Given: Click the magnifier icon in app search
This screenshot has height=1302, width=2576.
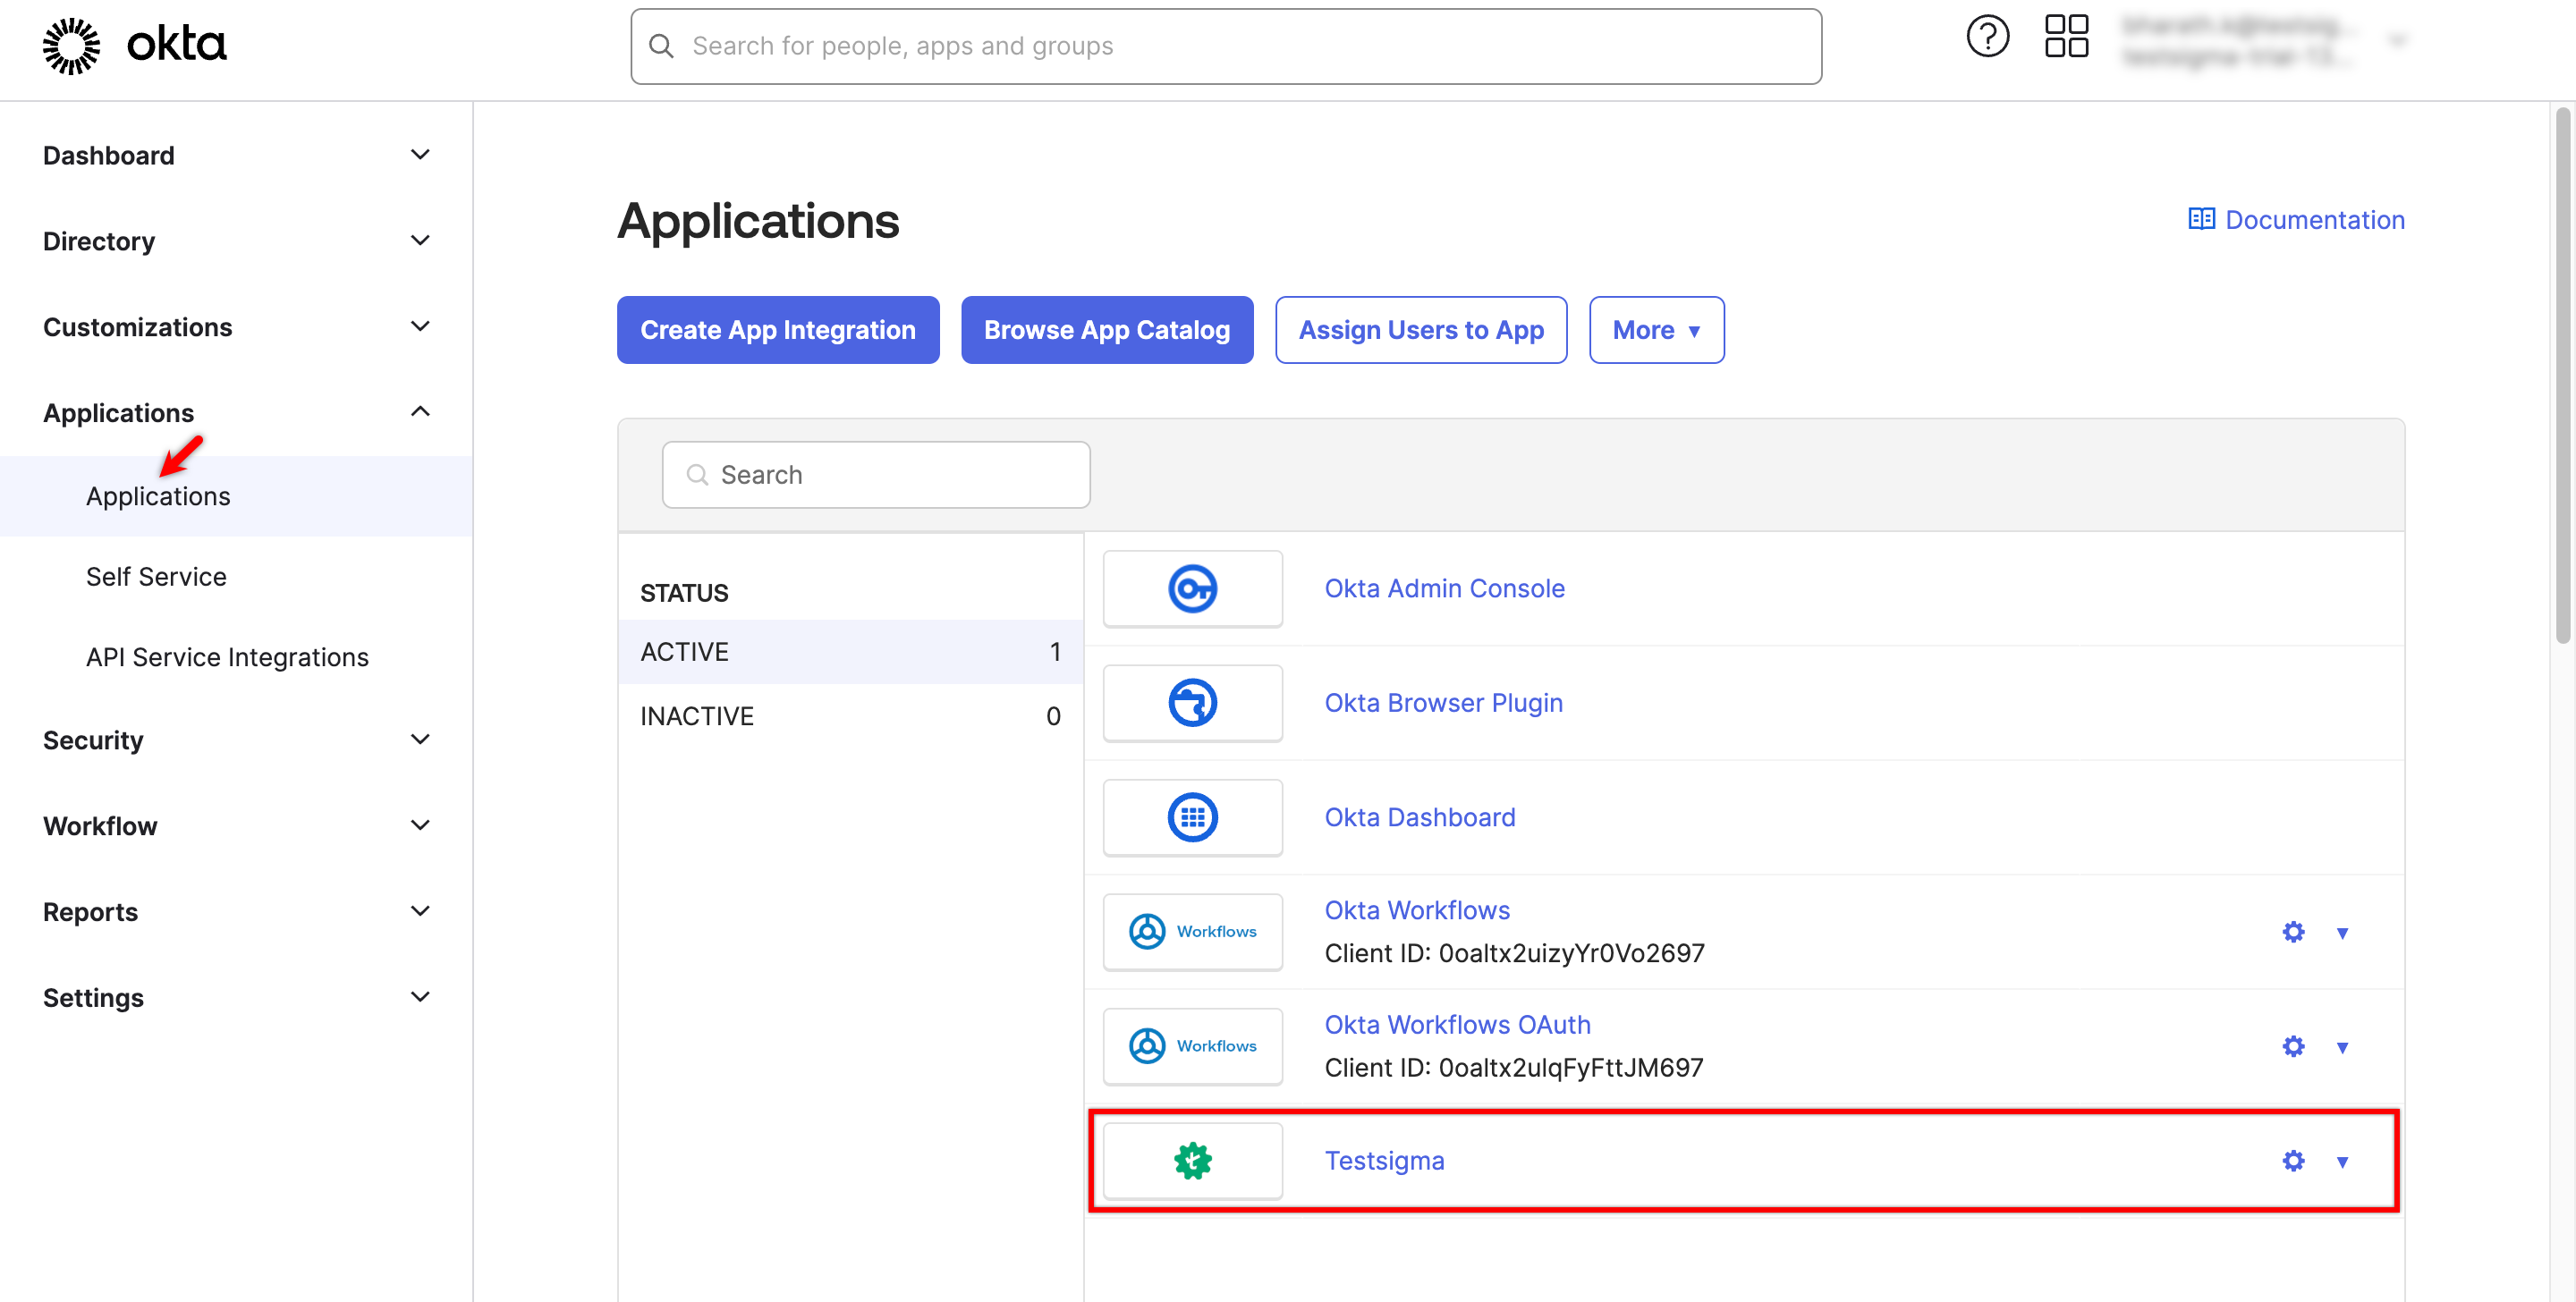Looking at the screenshot, I should pyautogui.click(x=698, y=474).
